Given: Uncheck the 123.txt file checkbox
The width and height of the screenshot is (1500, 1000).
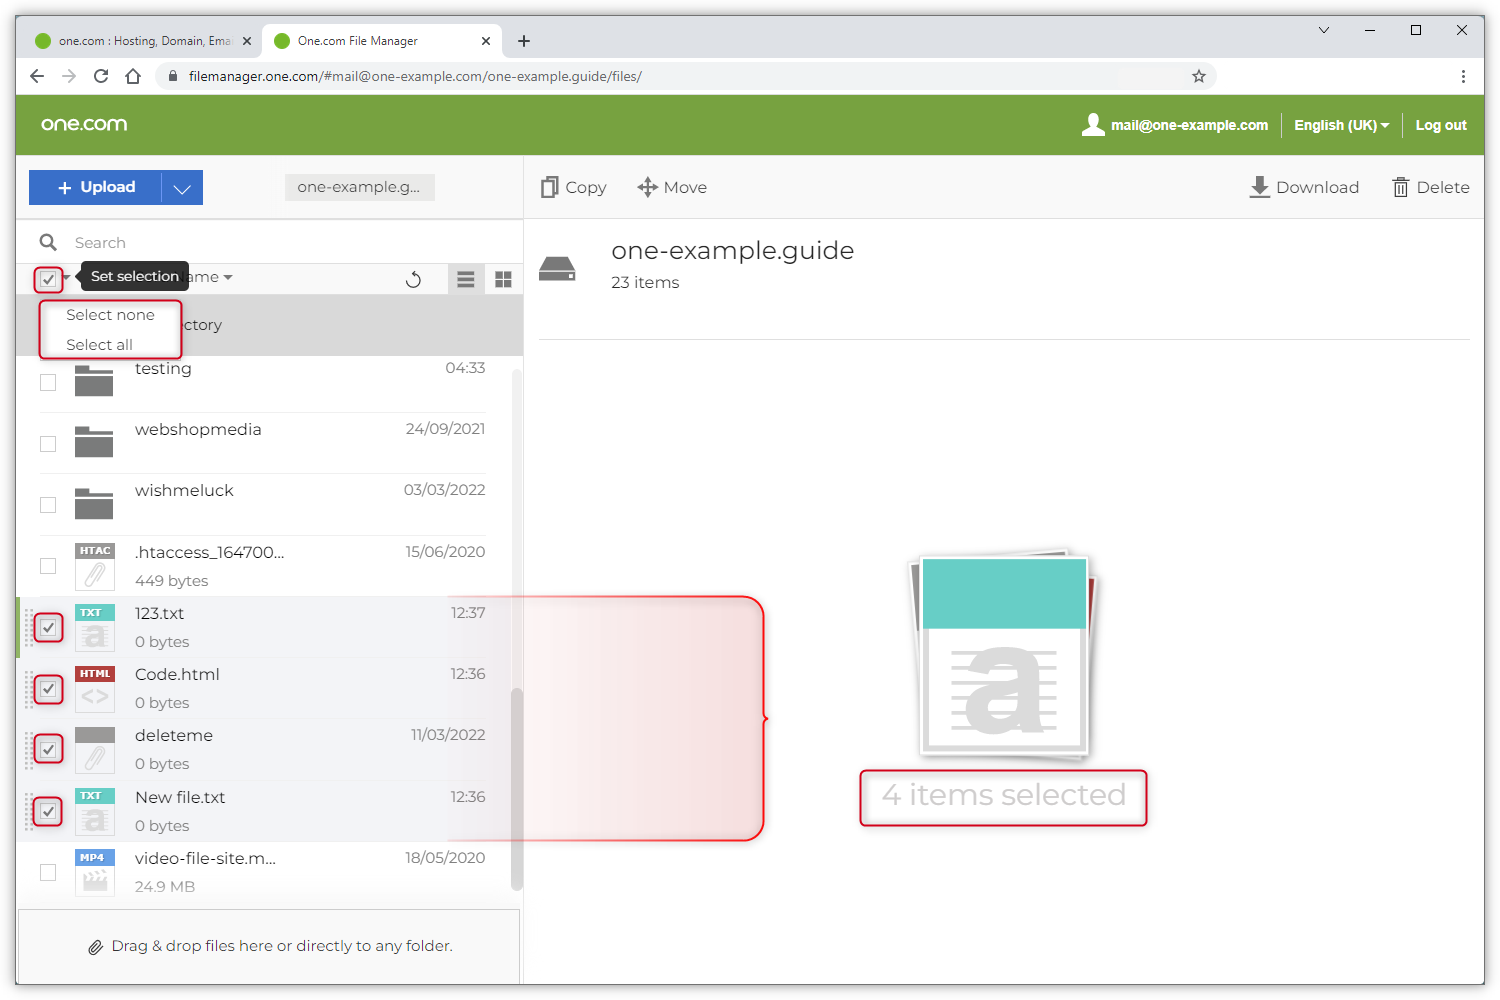Looking at the screenshot, I should coord(48,628).
